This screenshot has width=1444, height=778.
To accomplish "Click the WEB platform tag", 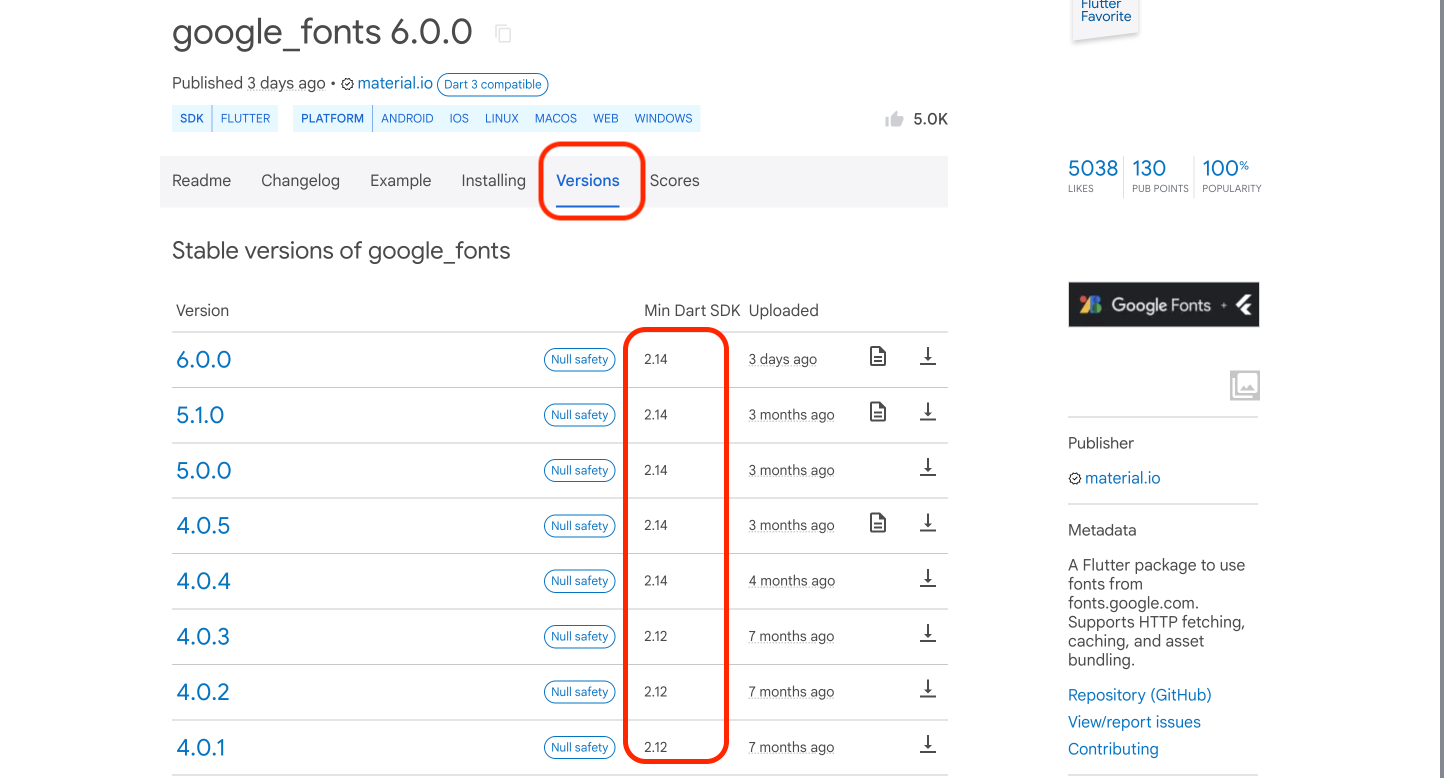I will tap(606, 119).
